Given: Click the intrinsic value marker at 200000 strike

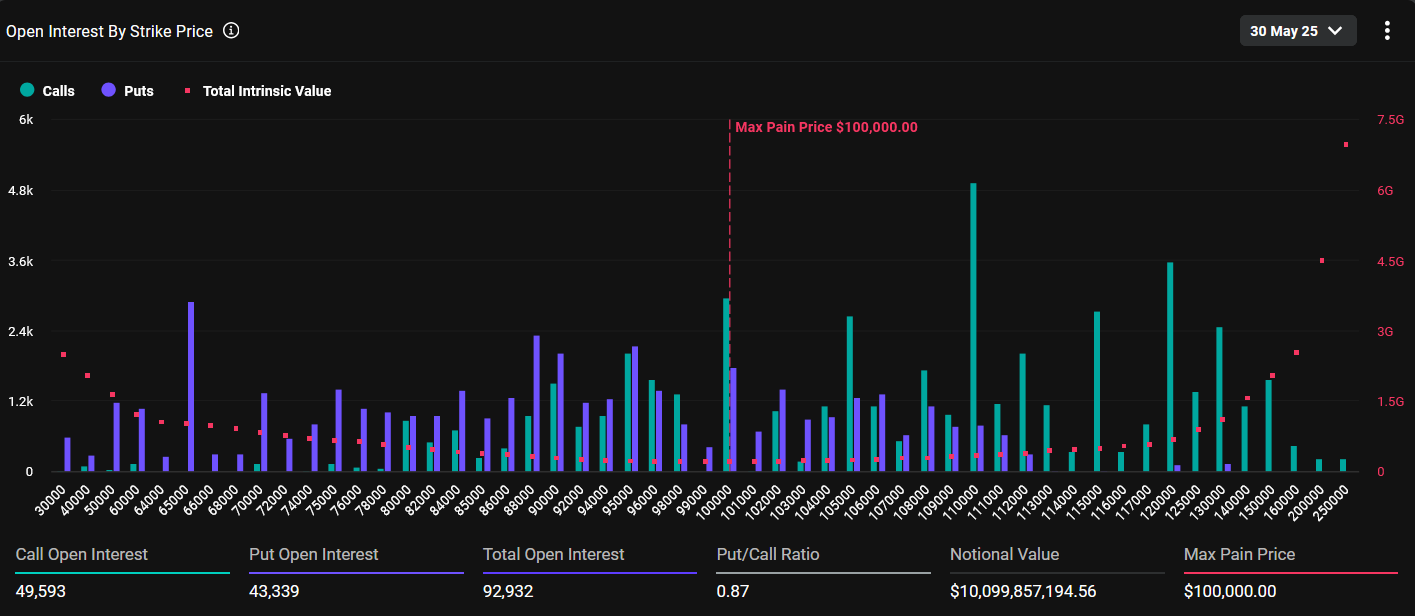Looking at the screenshot, I should click(1322, 261).
